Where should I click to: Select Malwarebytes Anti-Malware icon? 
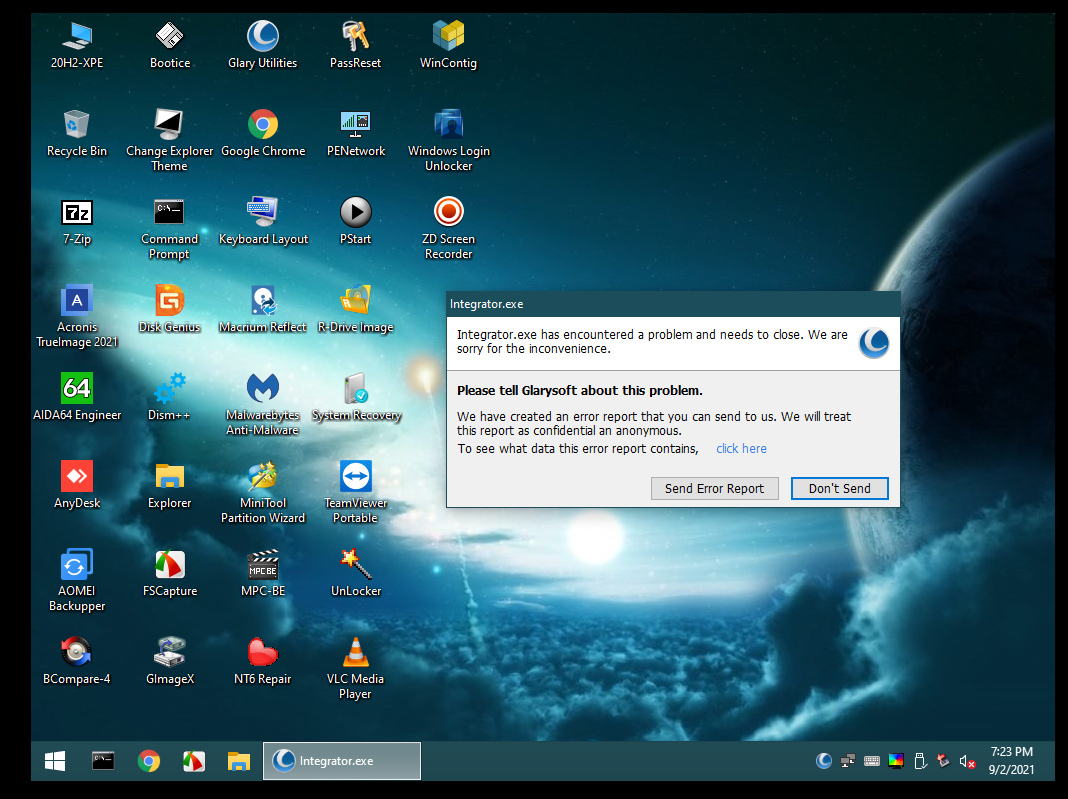click(x=263, y=404)
